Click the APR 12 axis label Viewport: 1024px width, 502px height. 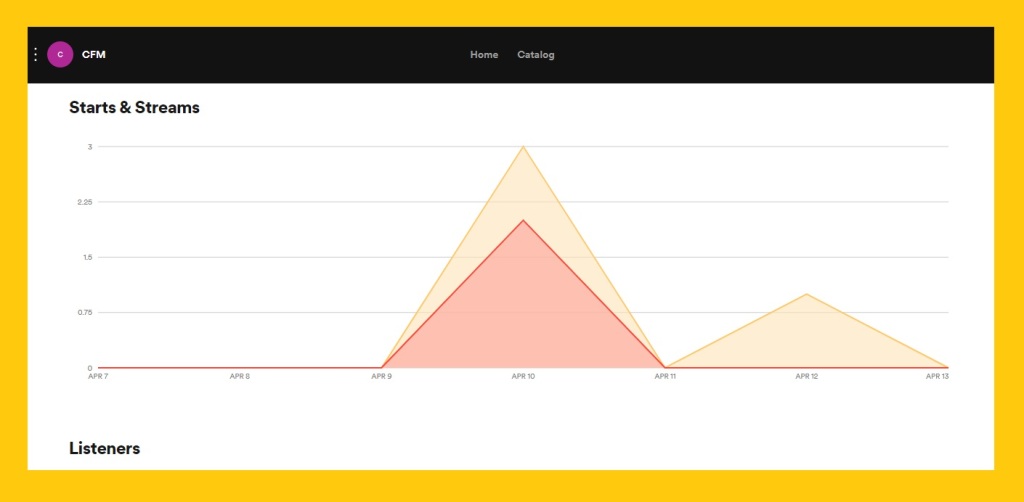pyautogui.click(x=807, y=377)
